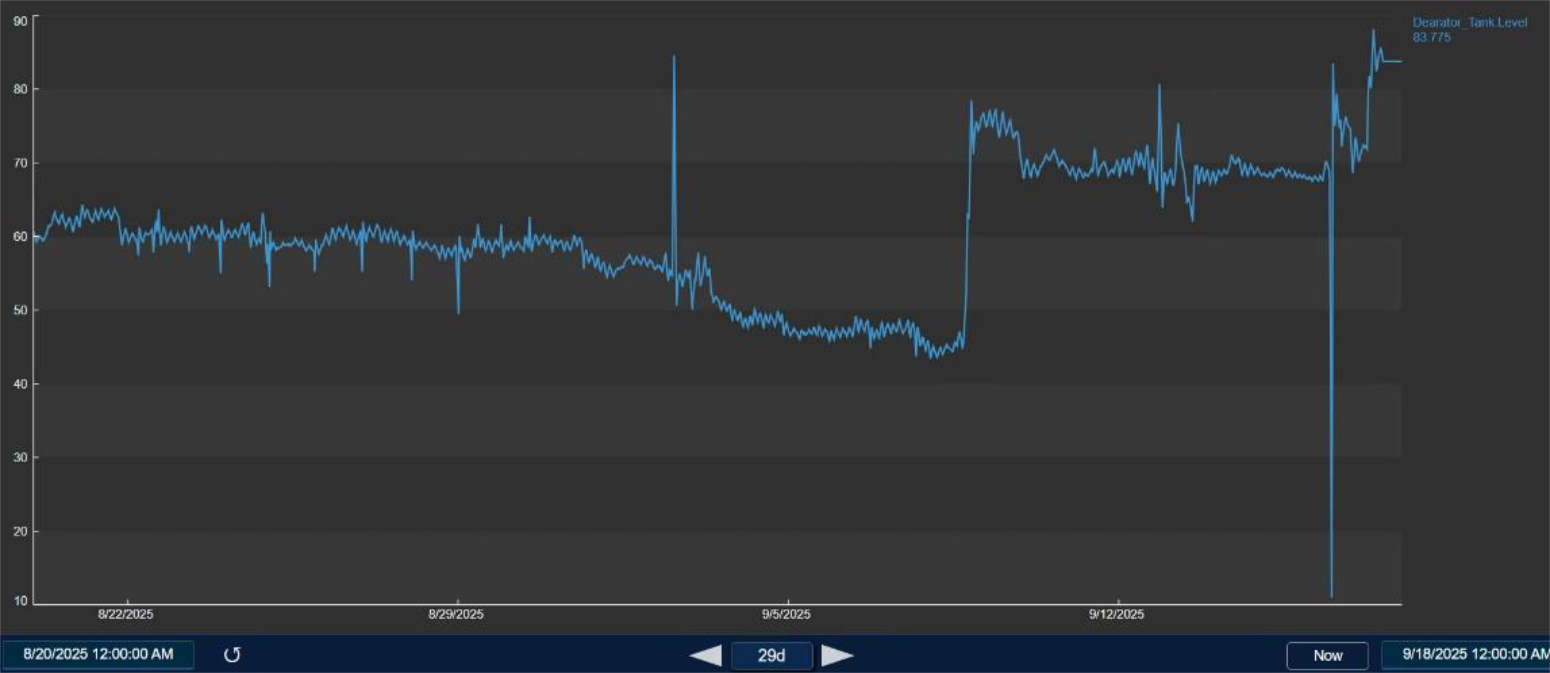Screen dimensions: 1550x673
Task: Edit the end date 9/18/2025 12:00:00 AM field
Action: (x=1466, y=655)
